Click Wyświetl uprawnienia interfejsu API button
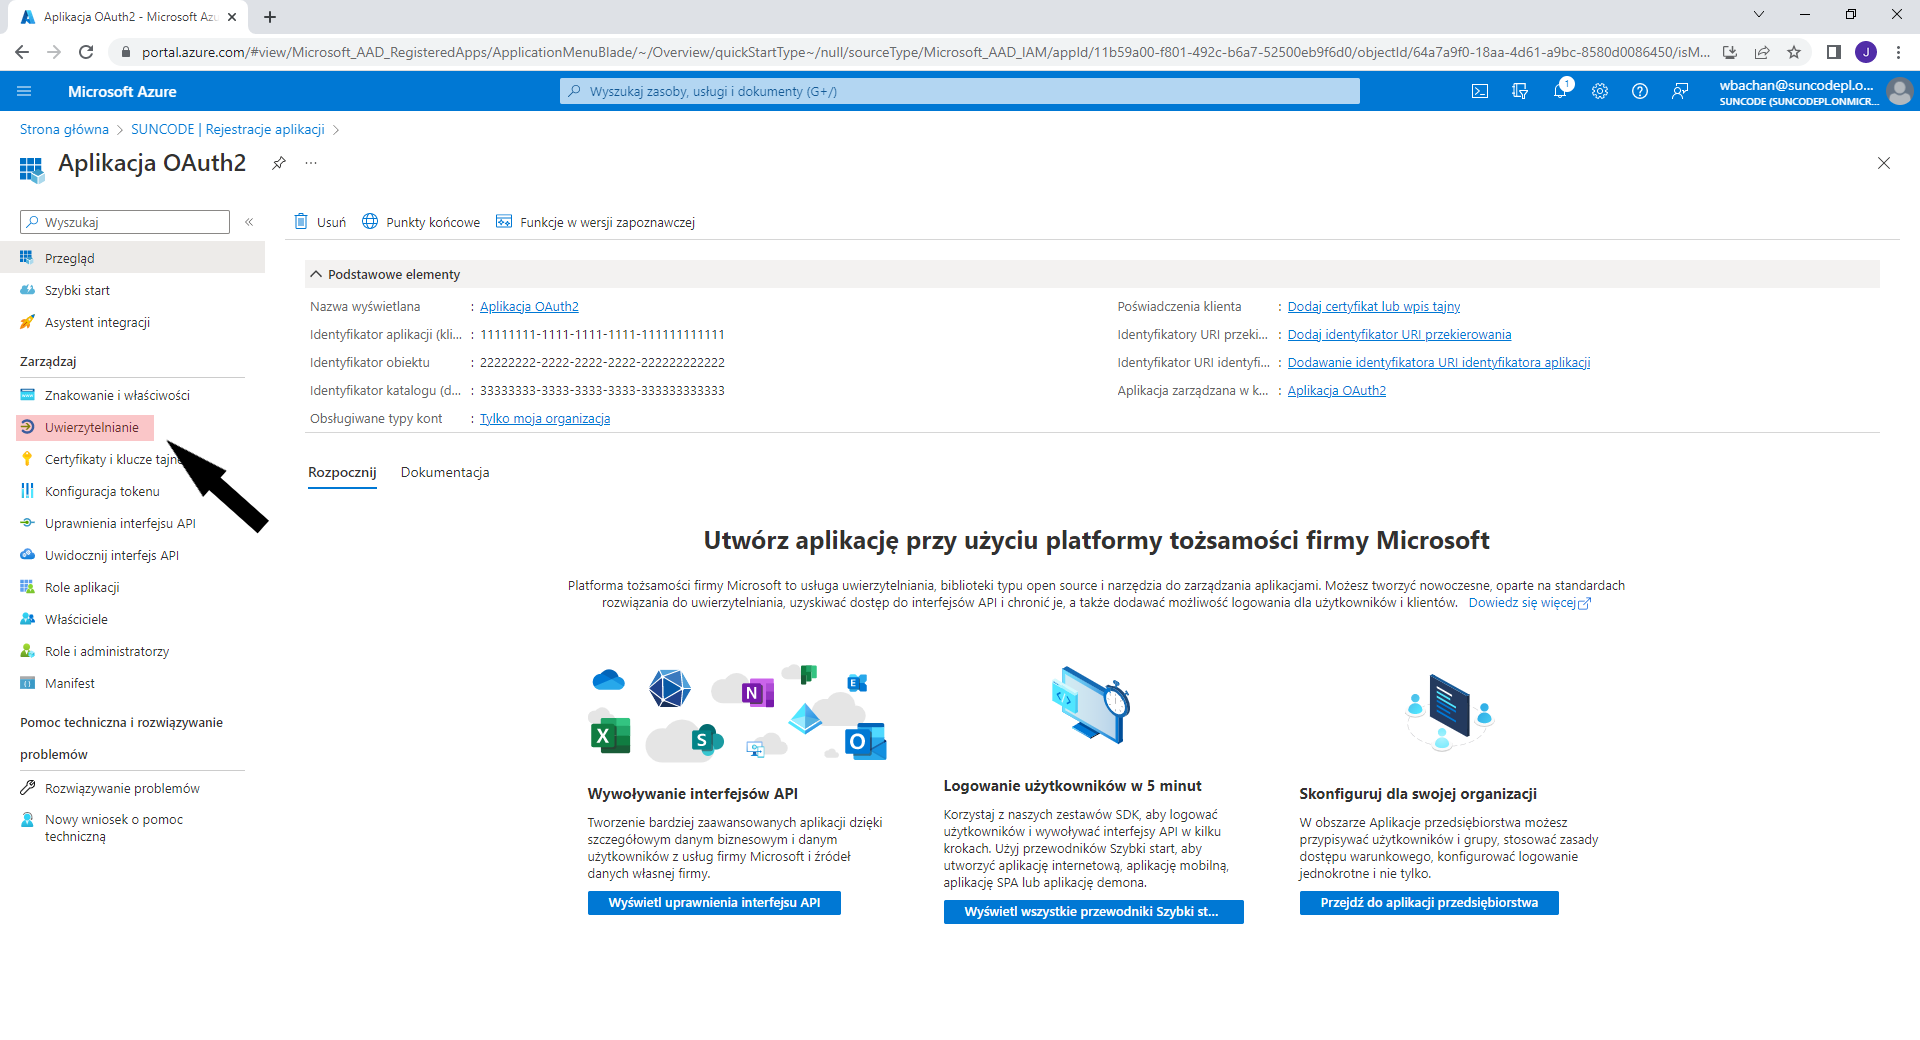This screenshot has height=1040, width=1920. pyautogui.click(x=714, y=902)
